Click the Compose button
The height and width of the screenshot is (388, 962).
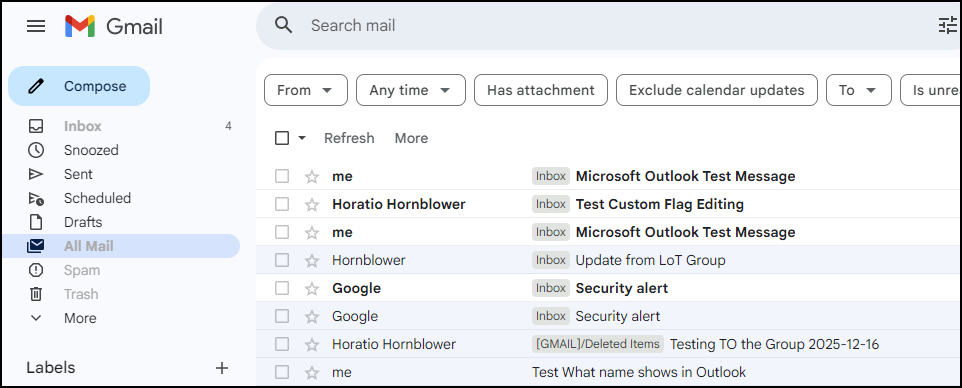[x=79, y=86]
